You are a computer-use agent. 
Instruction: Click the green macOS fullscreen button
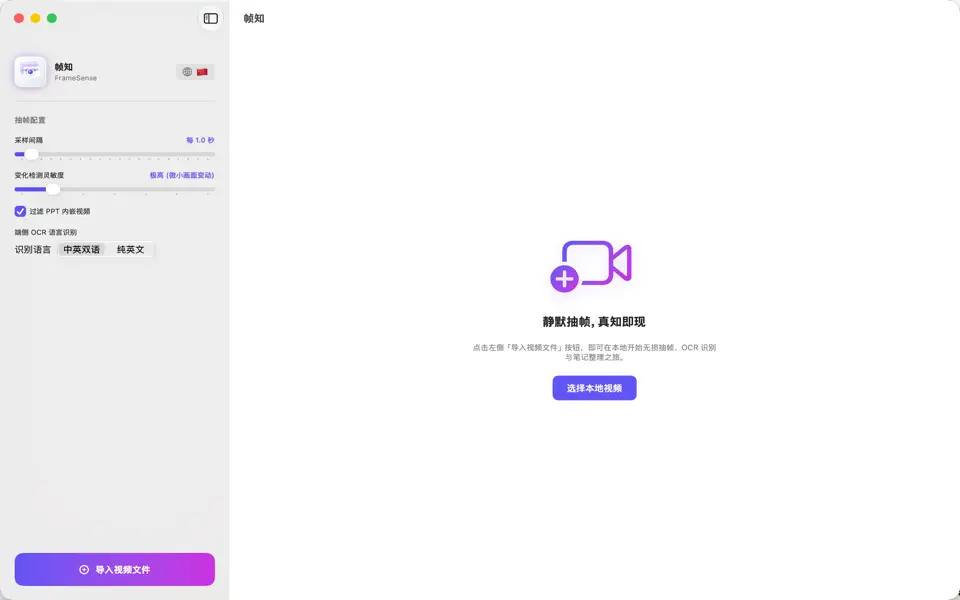52,18
